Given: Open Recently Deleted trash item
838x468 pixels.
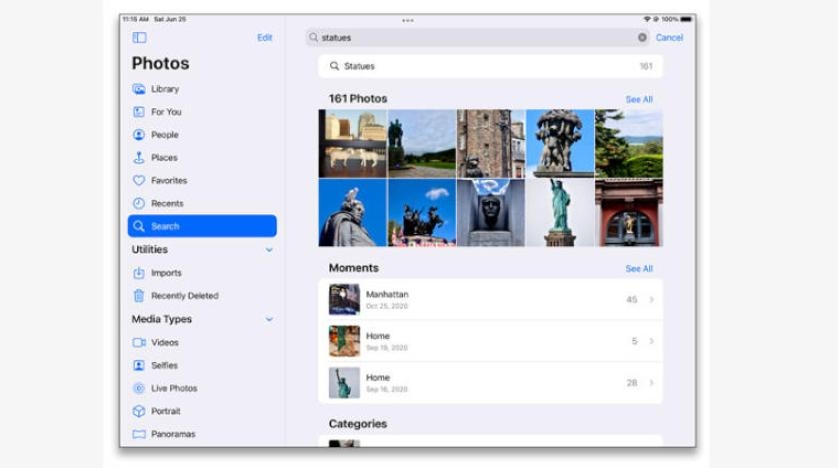Looking at the screenshot, I should pos(139,296).
